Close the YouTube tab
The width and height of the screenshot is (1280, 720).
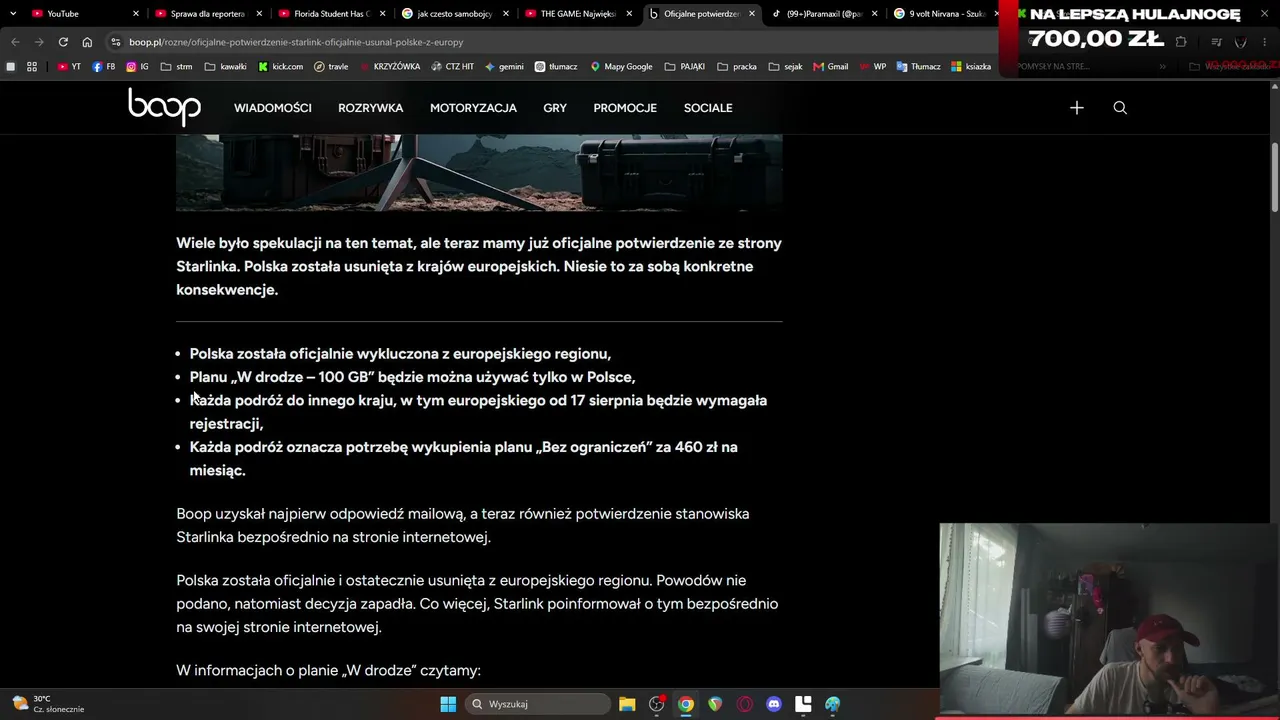coord(135,14)
